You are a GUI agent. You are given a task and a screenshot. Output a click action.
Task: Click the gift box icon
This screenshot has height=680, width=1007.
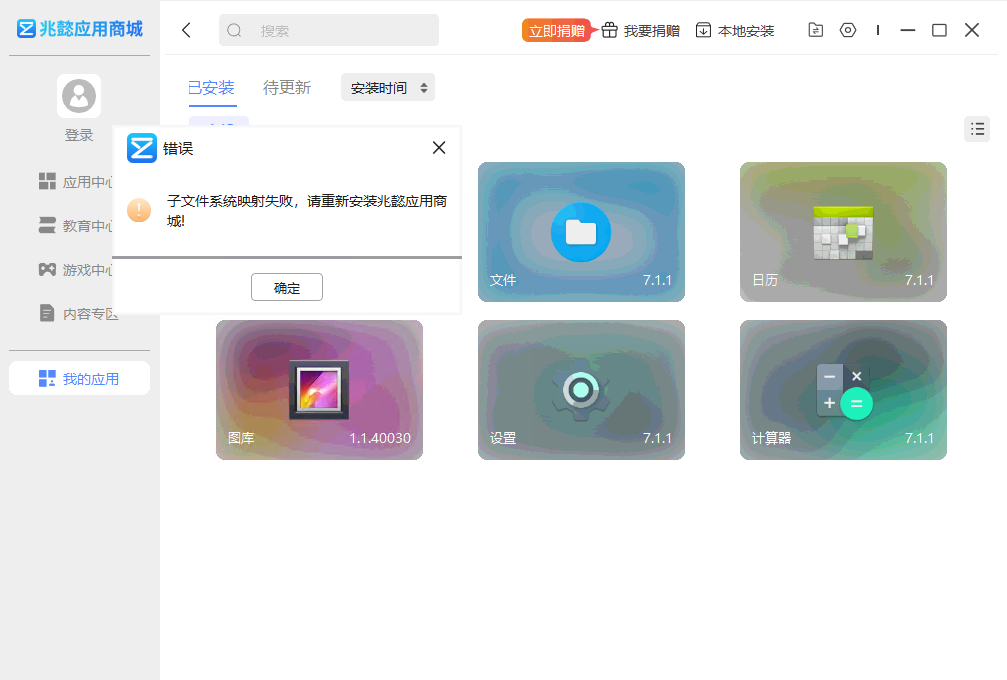[609, 30]
